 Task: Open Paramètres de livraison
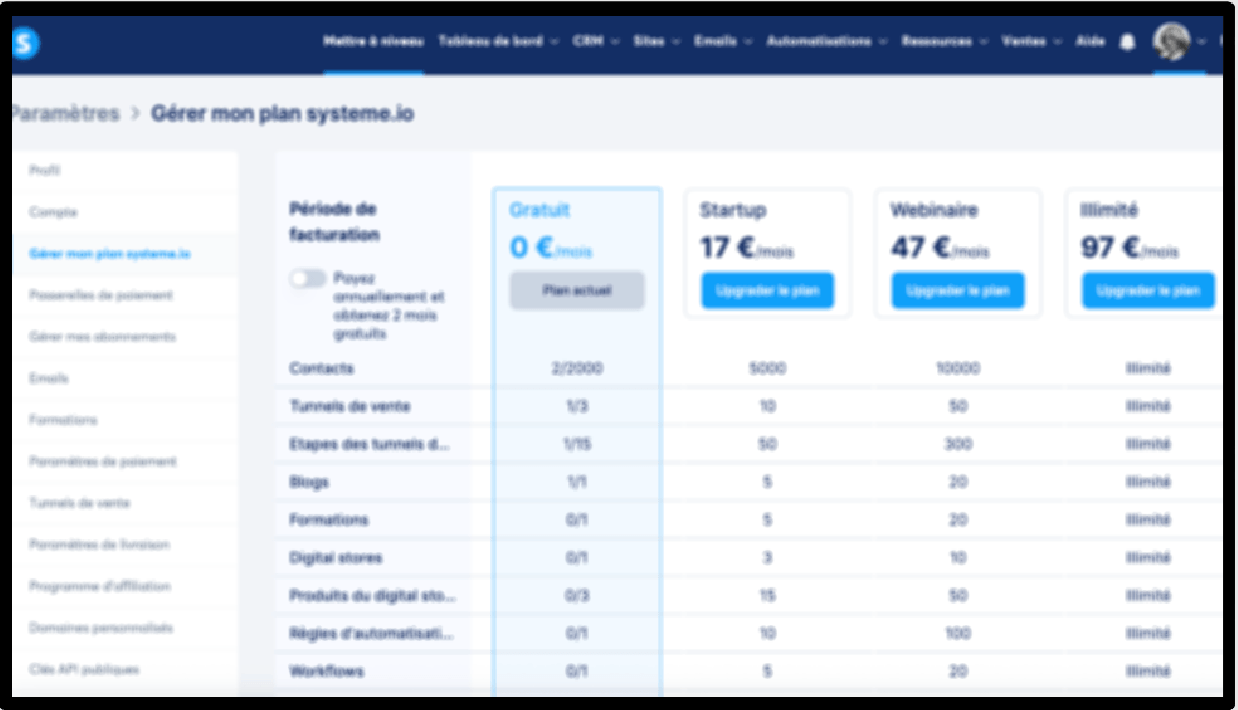coord(99,545)
